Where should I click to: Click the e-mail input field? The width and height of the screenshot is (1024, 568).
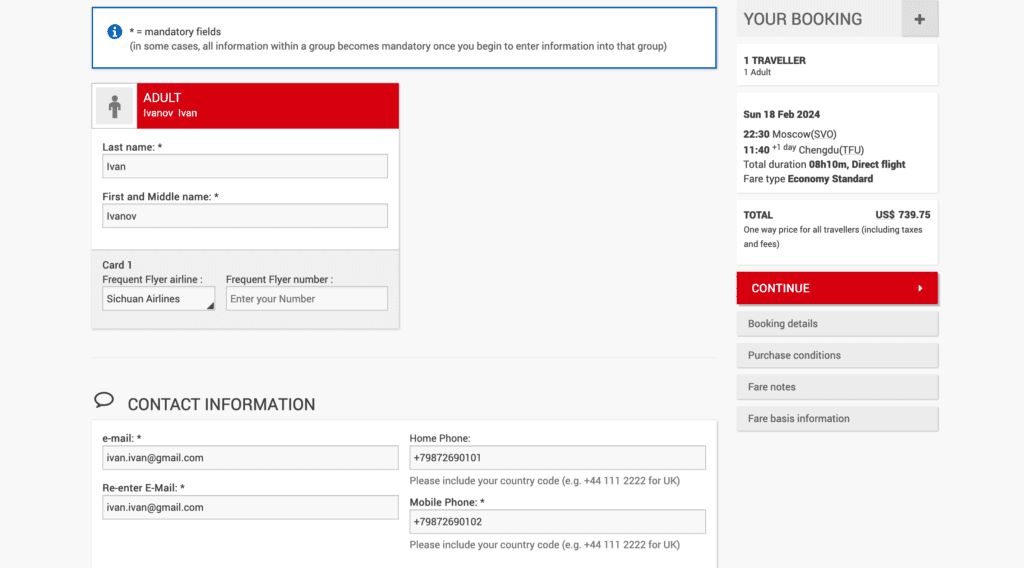point(250,458)
